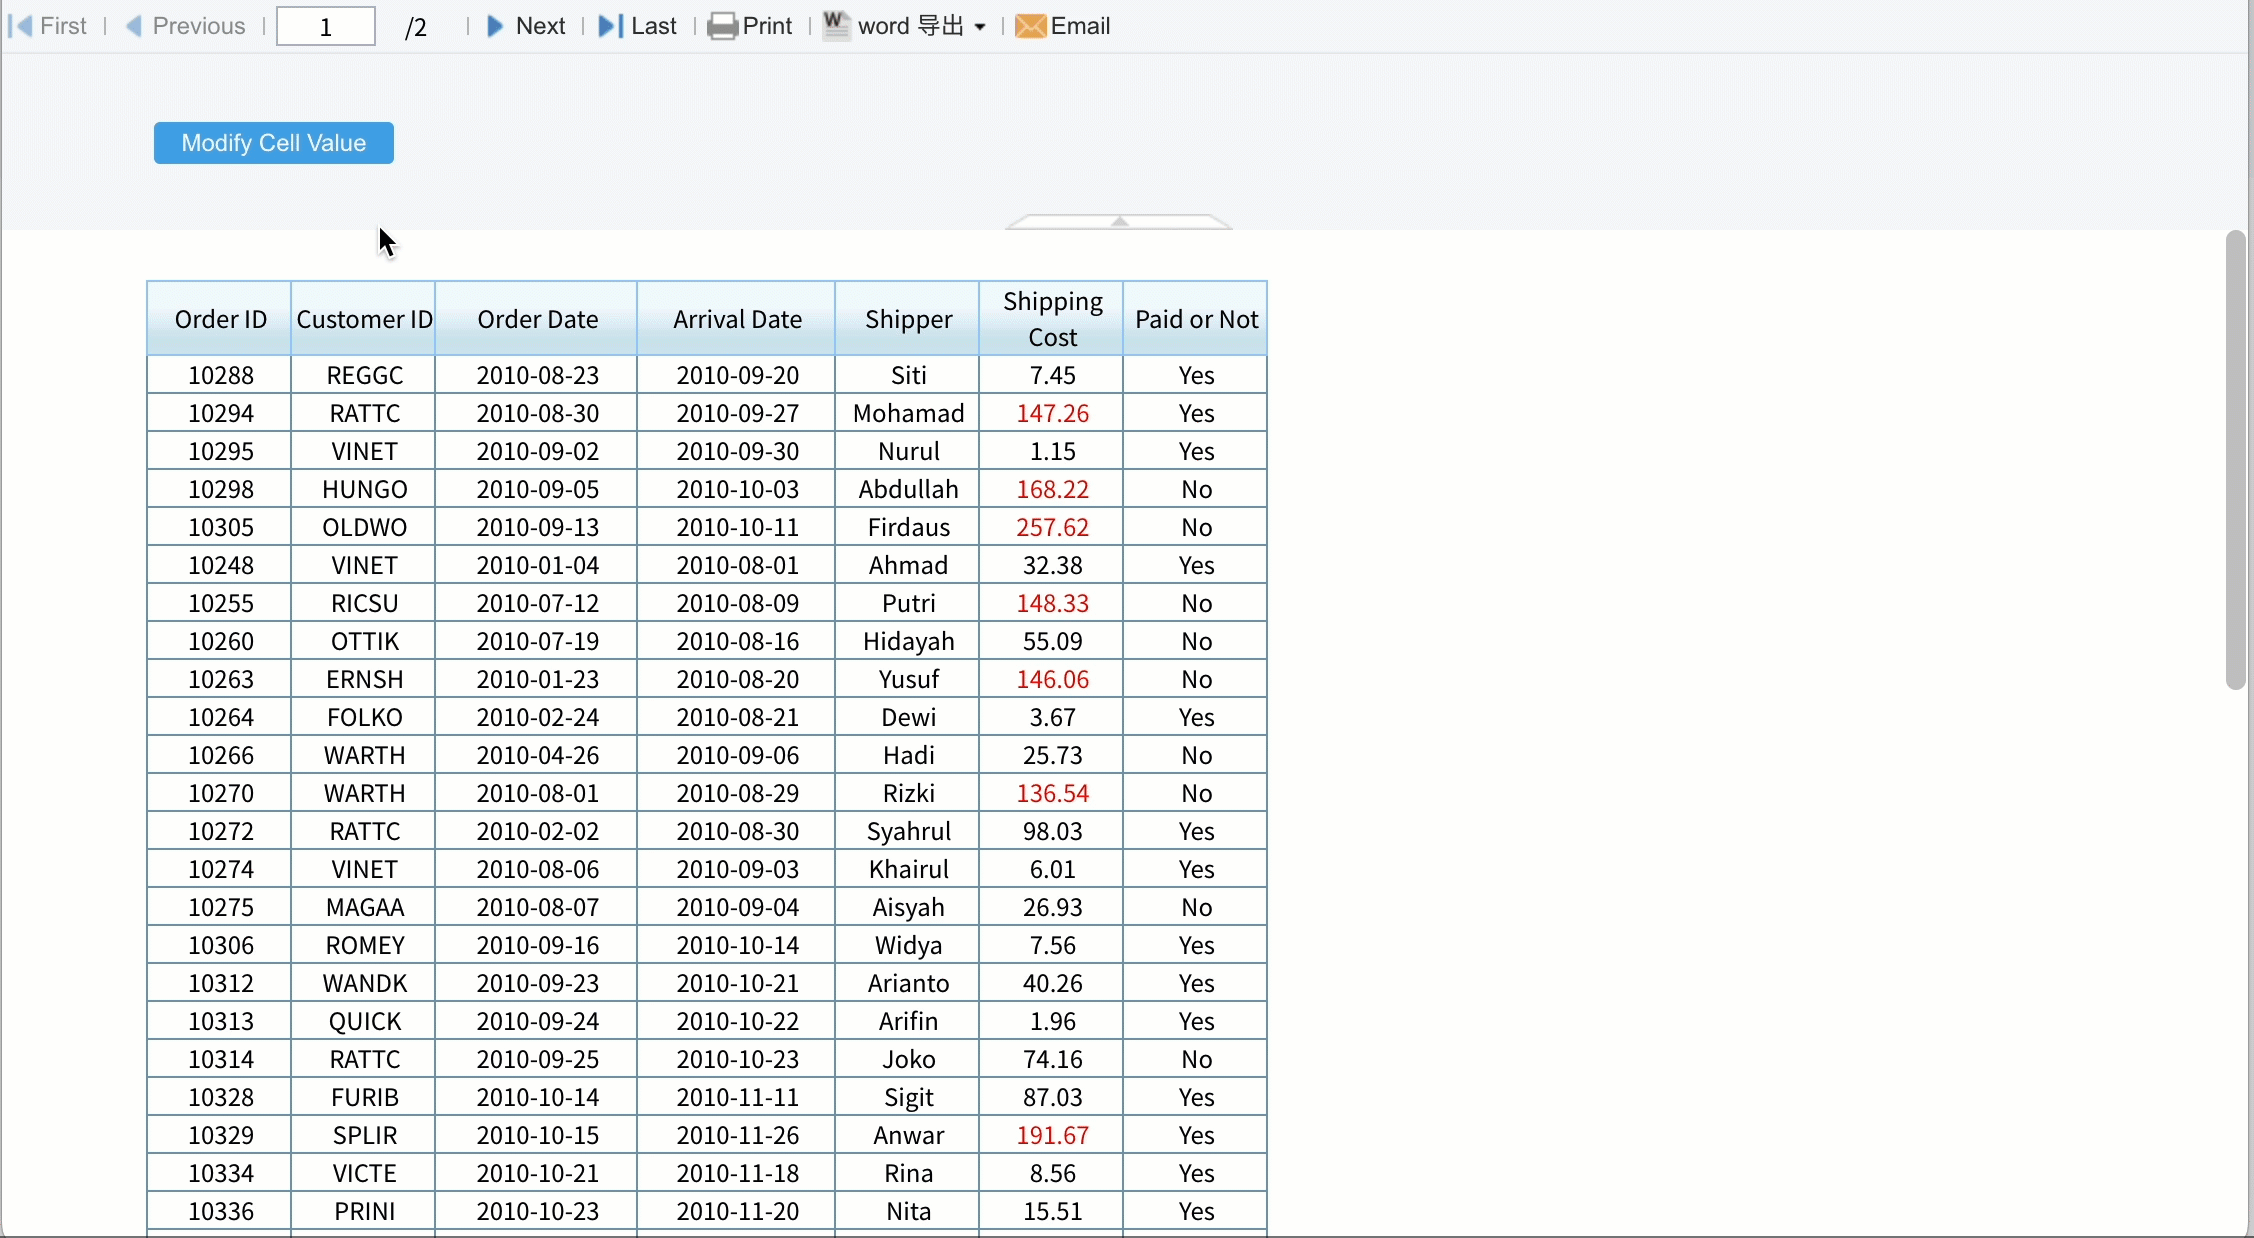Export the report to Word
The image size is (2254, 1238).
[900, 26]
